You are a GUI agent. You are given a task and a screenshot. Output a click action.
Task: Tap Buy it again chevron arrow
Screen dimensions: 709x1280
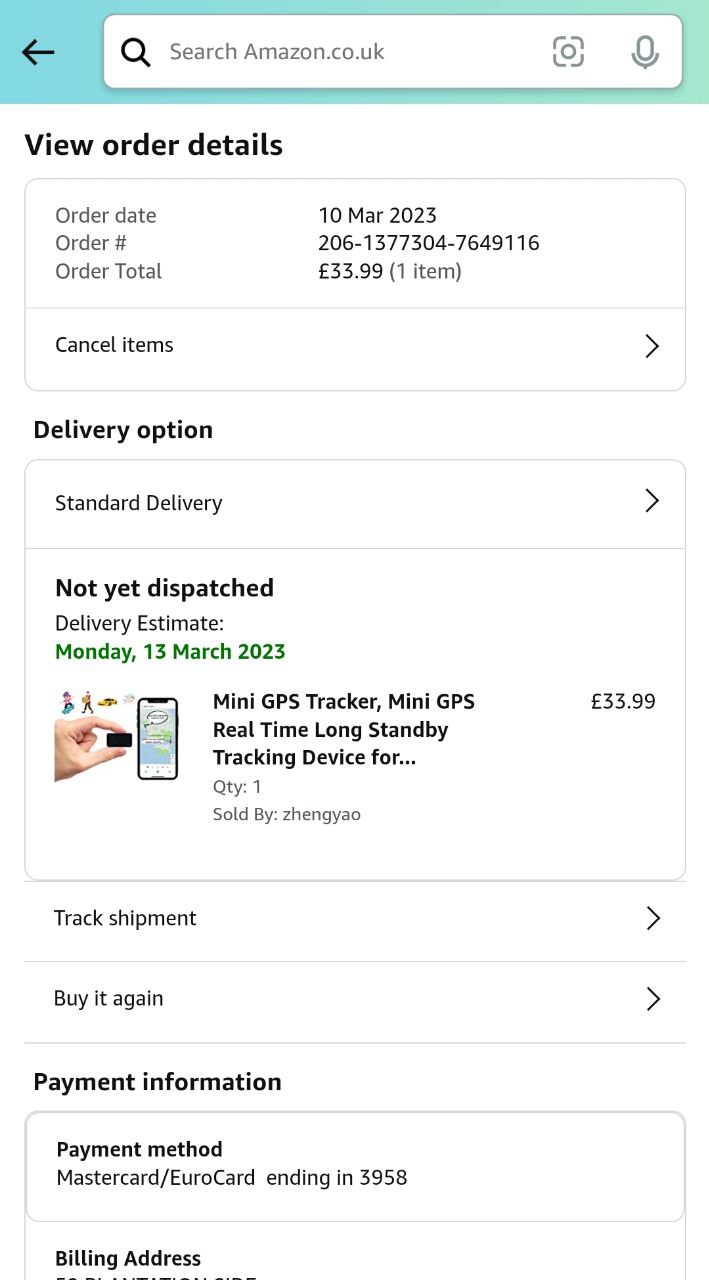pyautogui.click(x=653, y=999)
